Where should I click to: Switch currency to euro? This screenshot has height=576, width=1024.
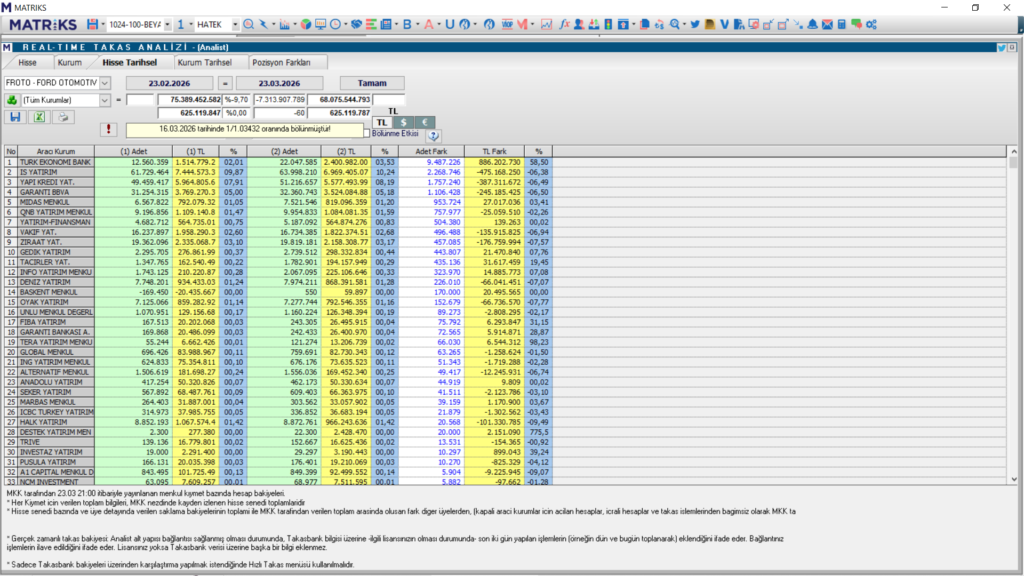pos(424,122)
